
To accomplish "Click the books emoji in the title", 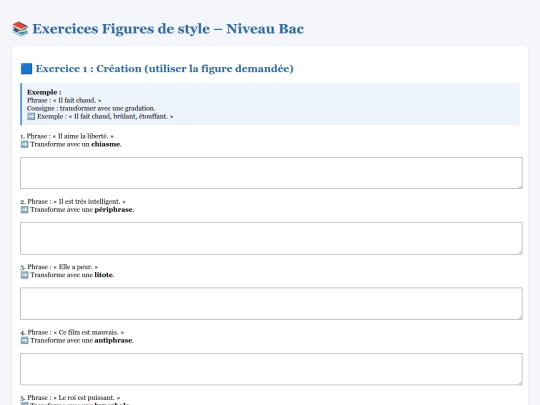I will point(20,29).
